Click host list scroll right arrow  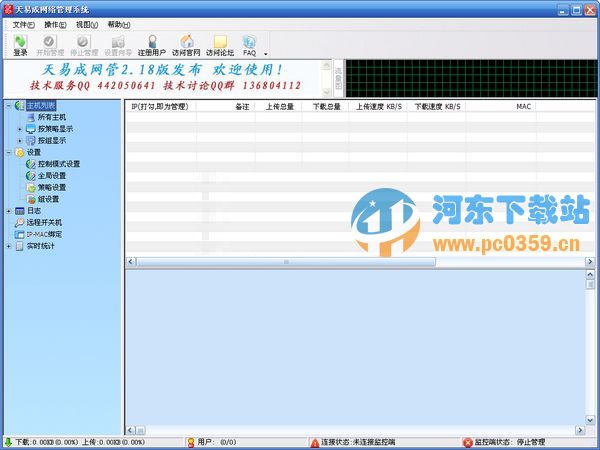click(x=590, y=262)
